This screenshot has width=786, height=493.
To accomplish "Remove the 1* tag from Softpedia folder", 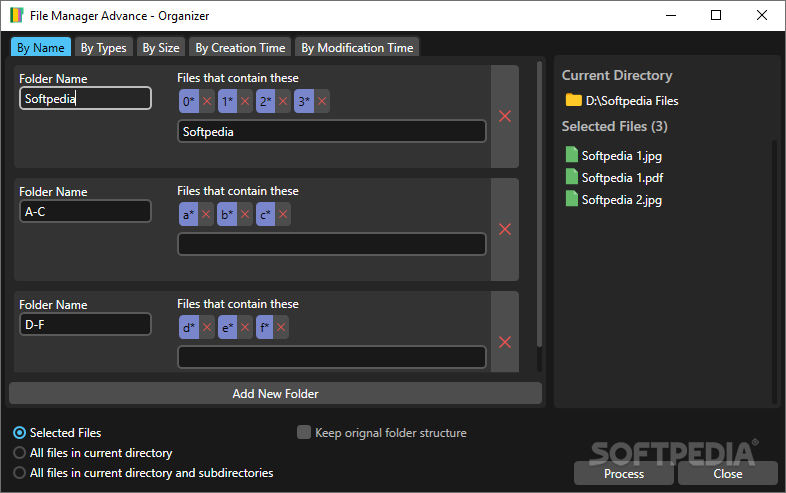I will click(245, 101).
